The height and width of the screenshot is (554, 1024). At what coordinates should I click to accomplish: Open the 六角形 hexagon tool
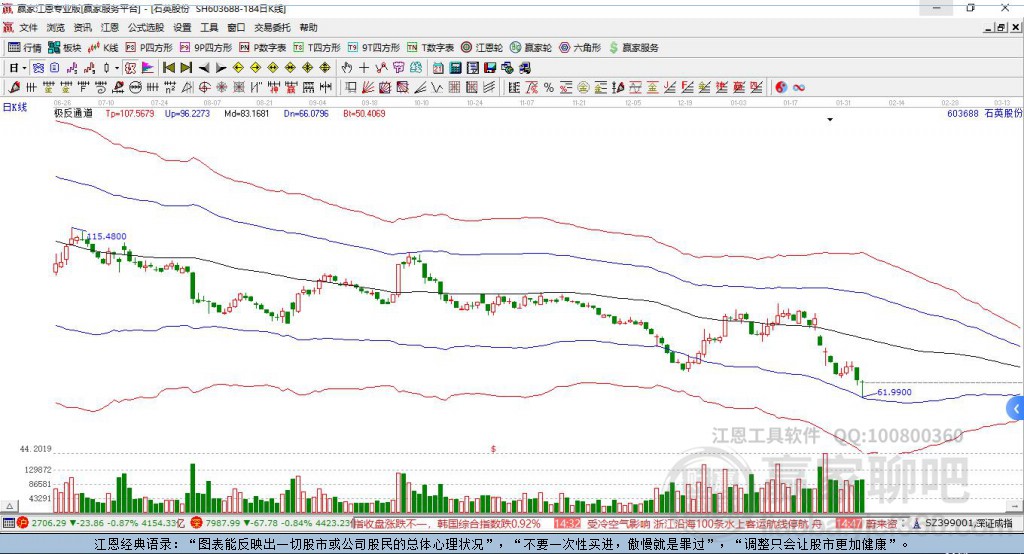coord(580,48)
